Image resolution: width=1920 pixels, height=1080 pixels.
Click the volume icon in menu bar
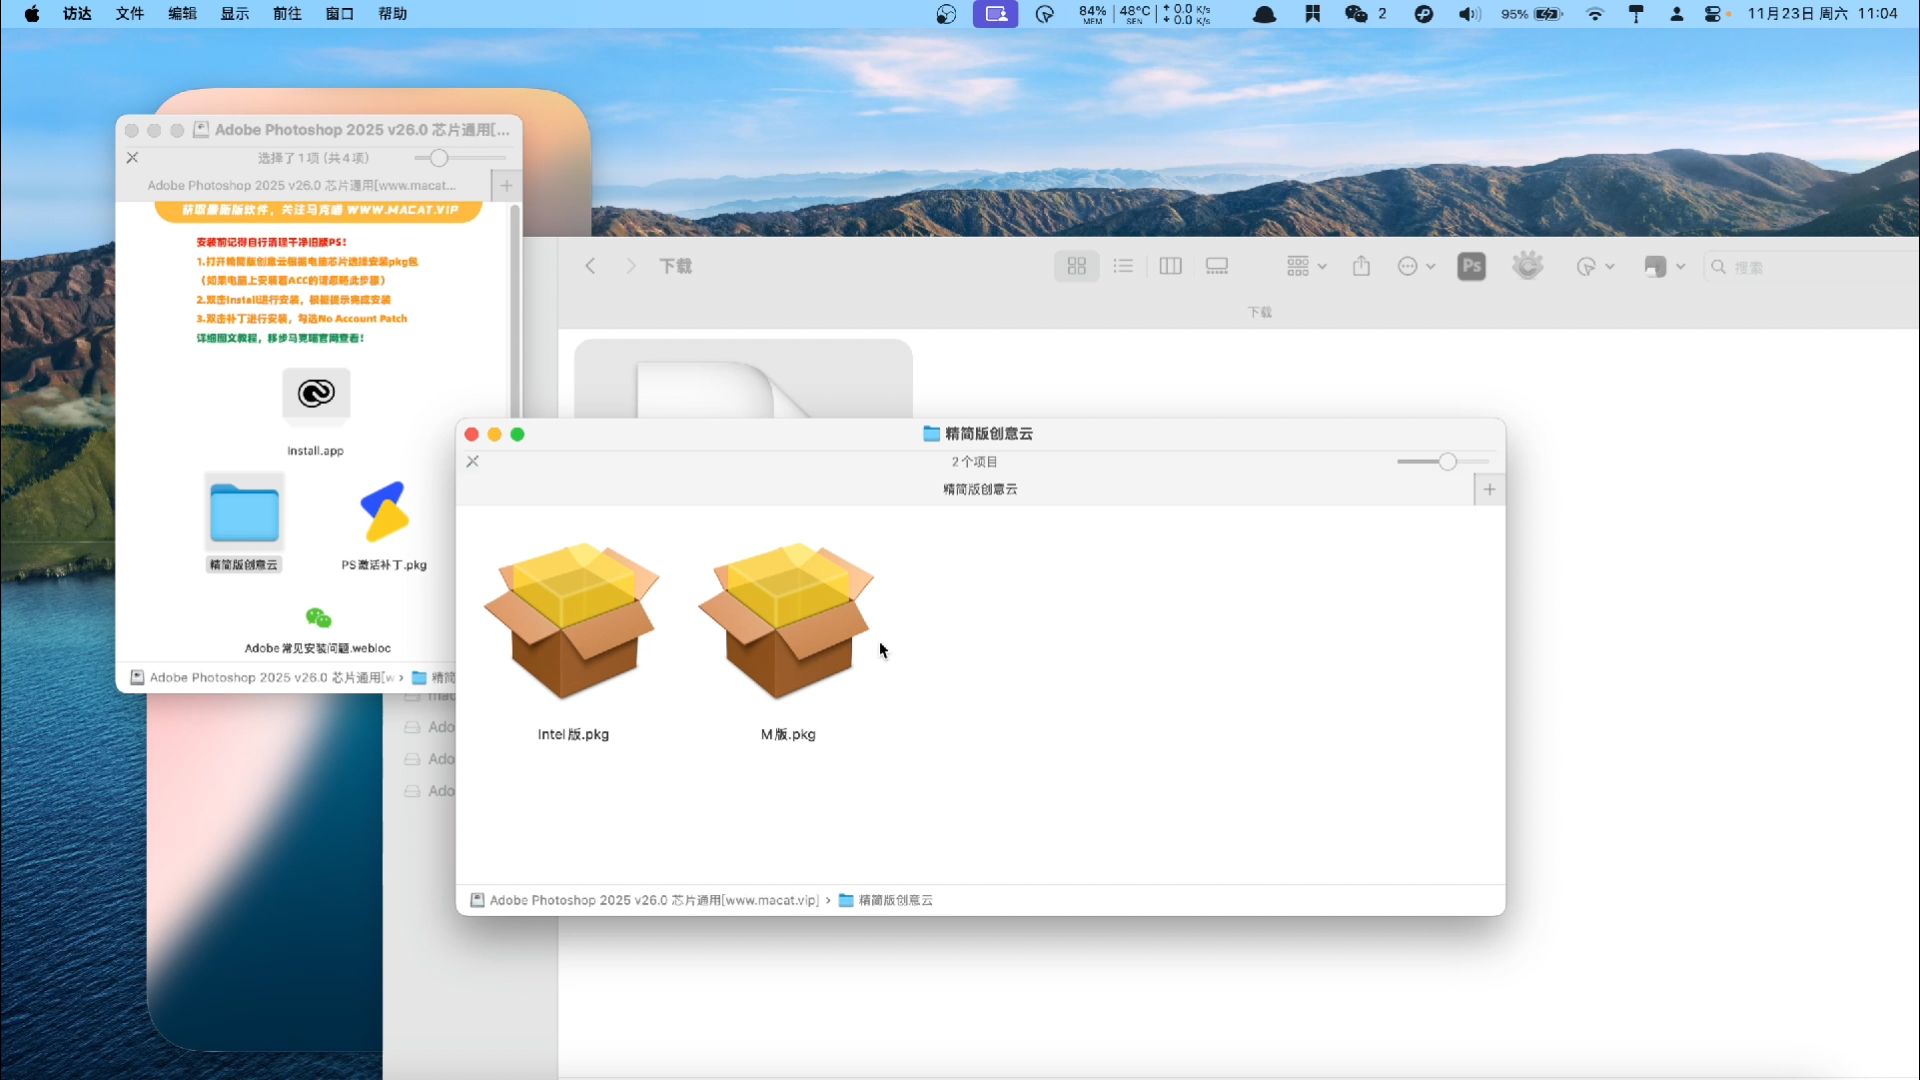[1469, 14]
